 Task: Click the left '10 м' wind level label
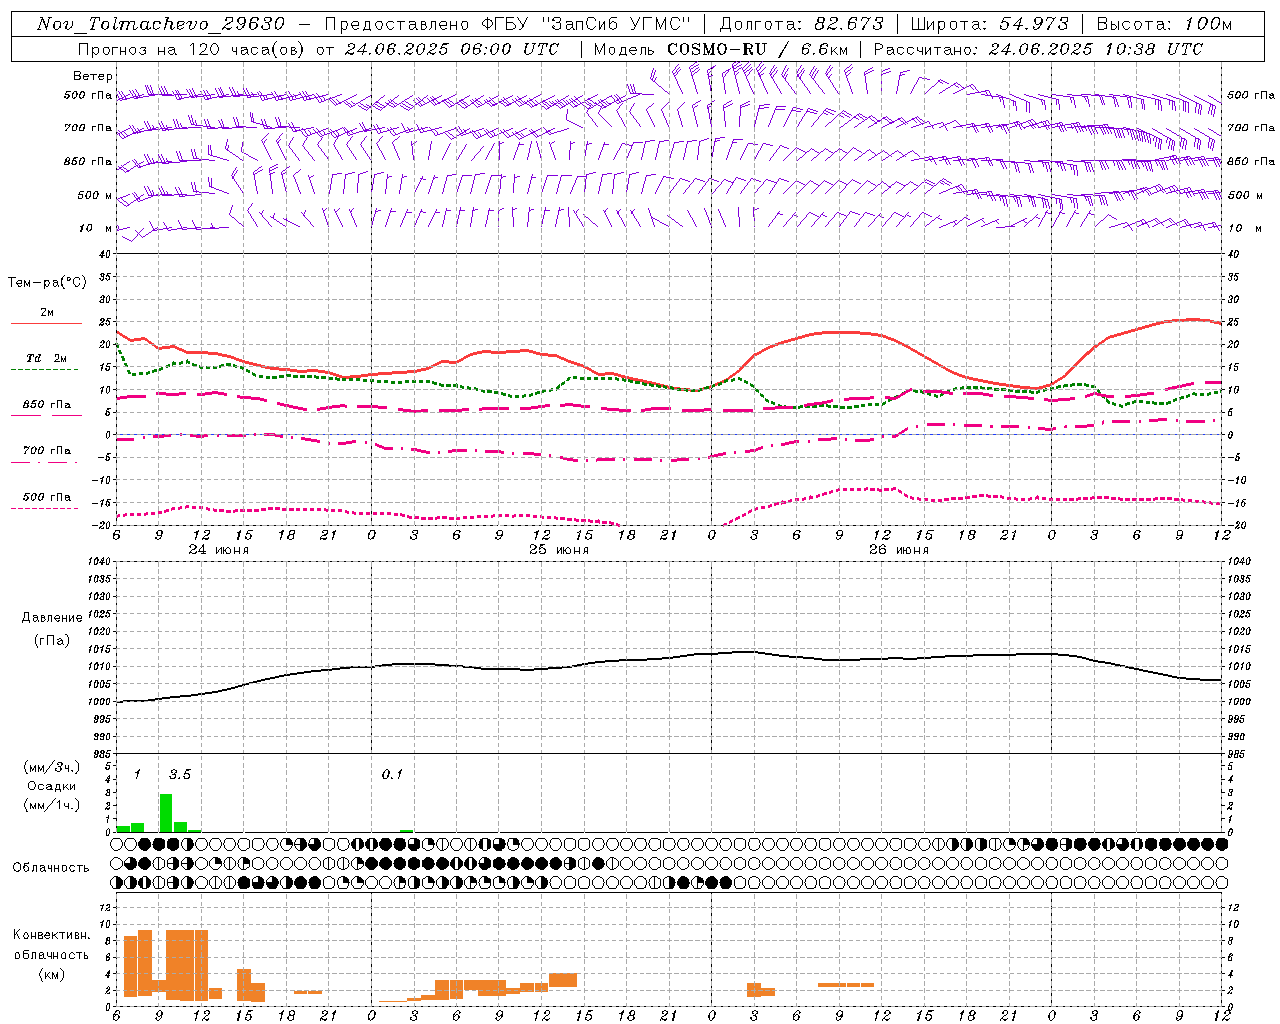96,228
